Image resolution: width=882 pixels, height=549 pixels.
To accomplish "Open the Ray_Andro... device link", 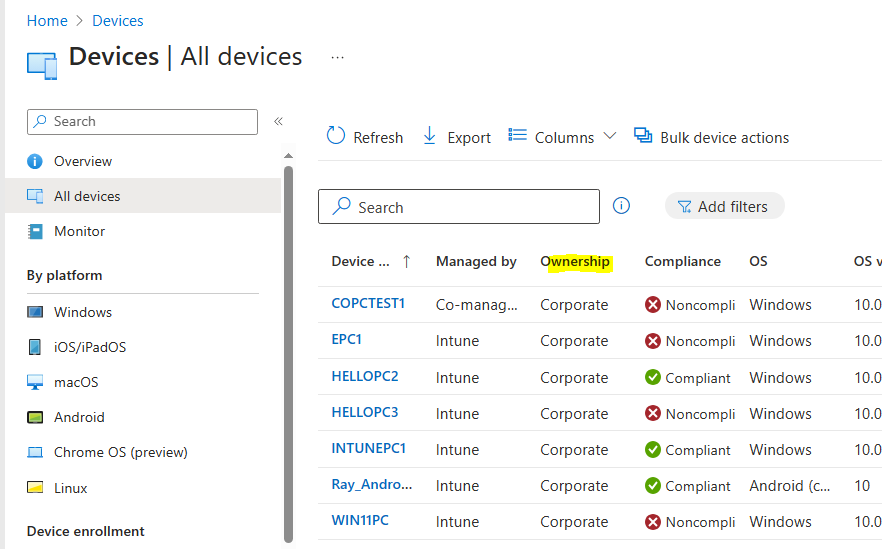I will click(372, 484).
